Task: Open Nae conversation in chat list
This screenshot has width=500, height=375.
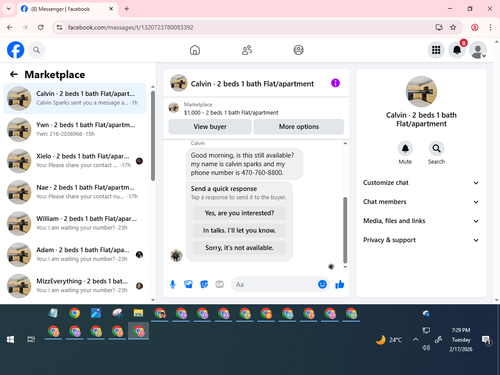Action: coord(75,192)
